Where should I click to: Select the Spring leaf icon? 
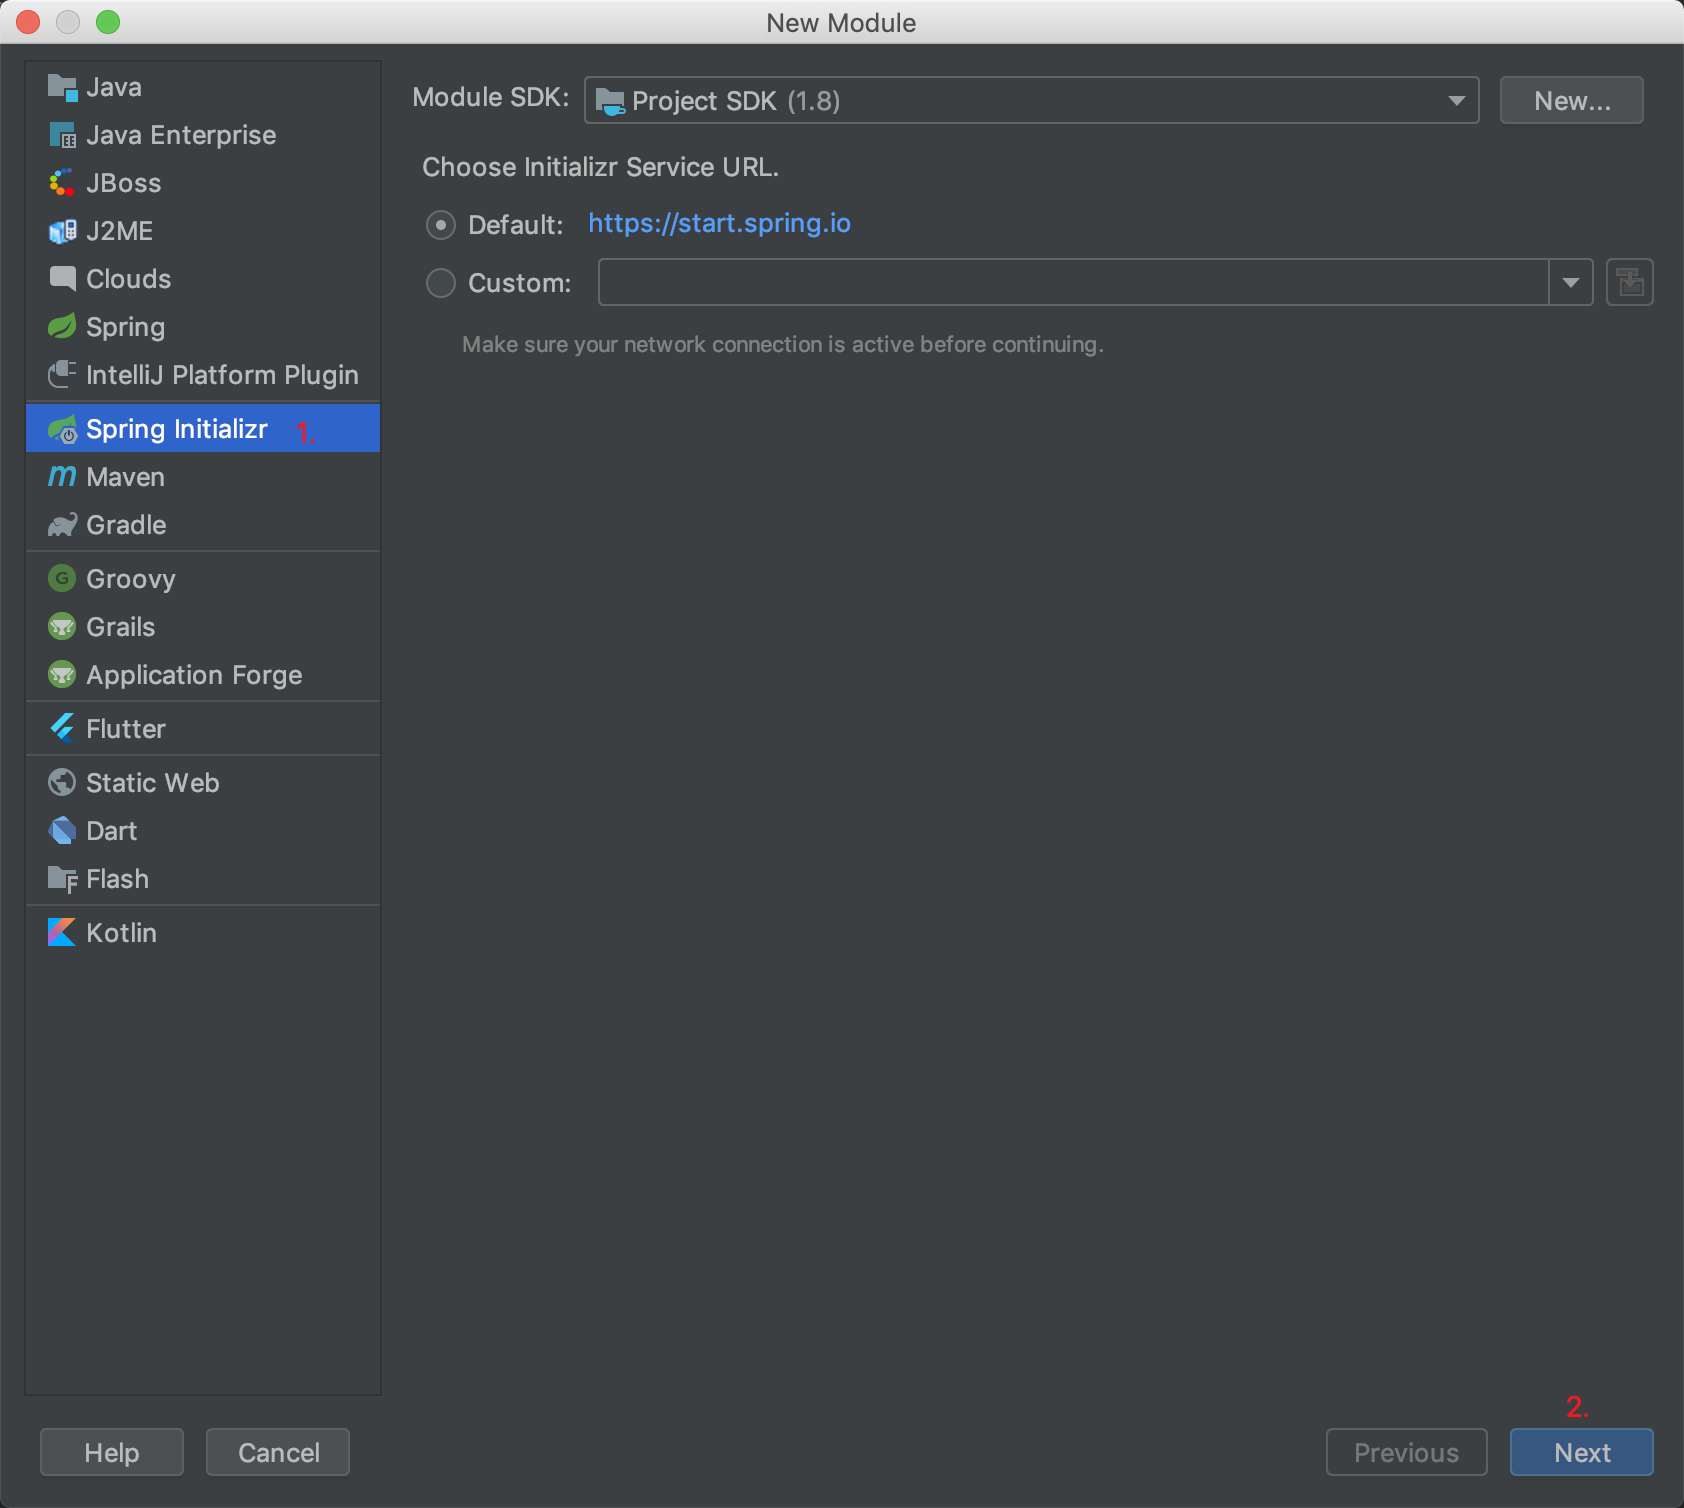[62, 327]
